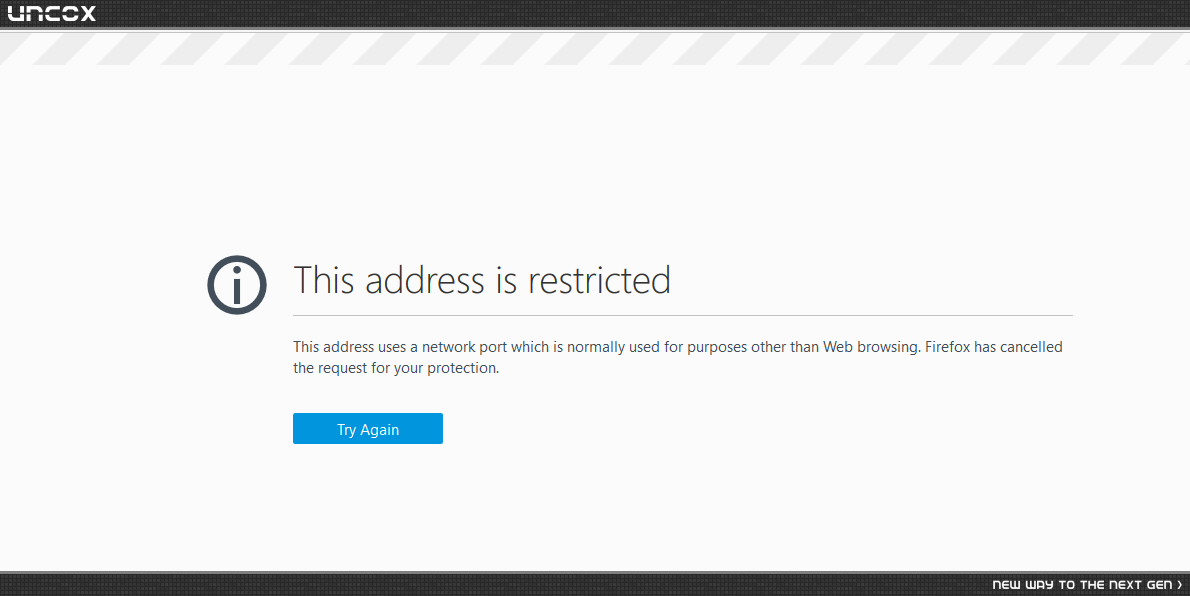Click the word 'Firefox' in the error message
Viewport: 1190px width, 596px height.
(x=947, y=347)
